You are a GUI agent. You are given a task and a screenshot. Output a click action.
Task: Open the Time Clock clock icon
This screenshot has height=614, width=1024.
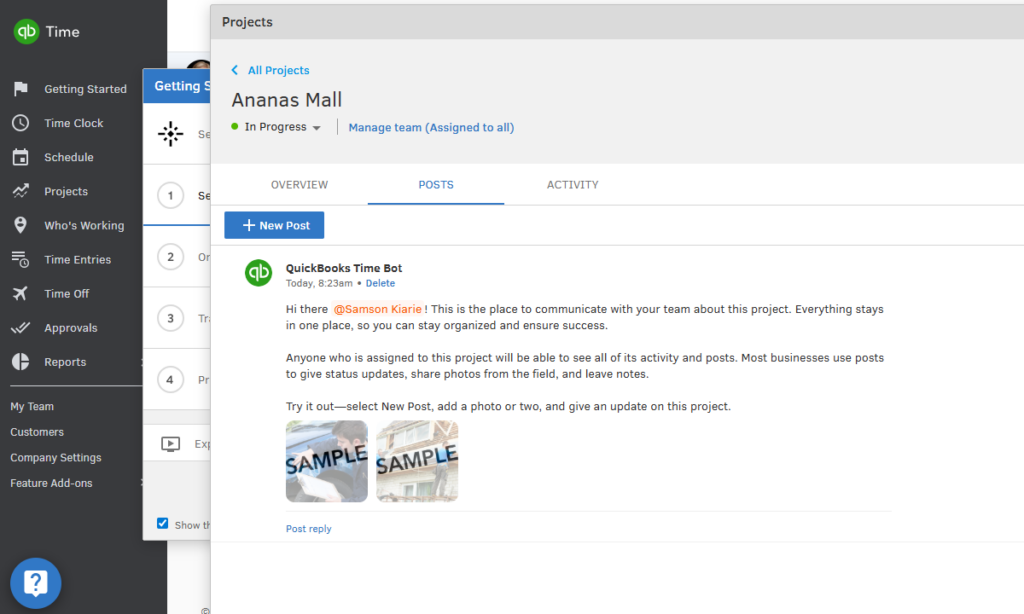pyautogui.click(x=21, y=123)
